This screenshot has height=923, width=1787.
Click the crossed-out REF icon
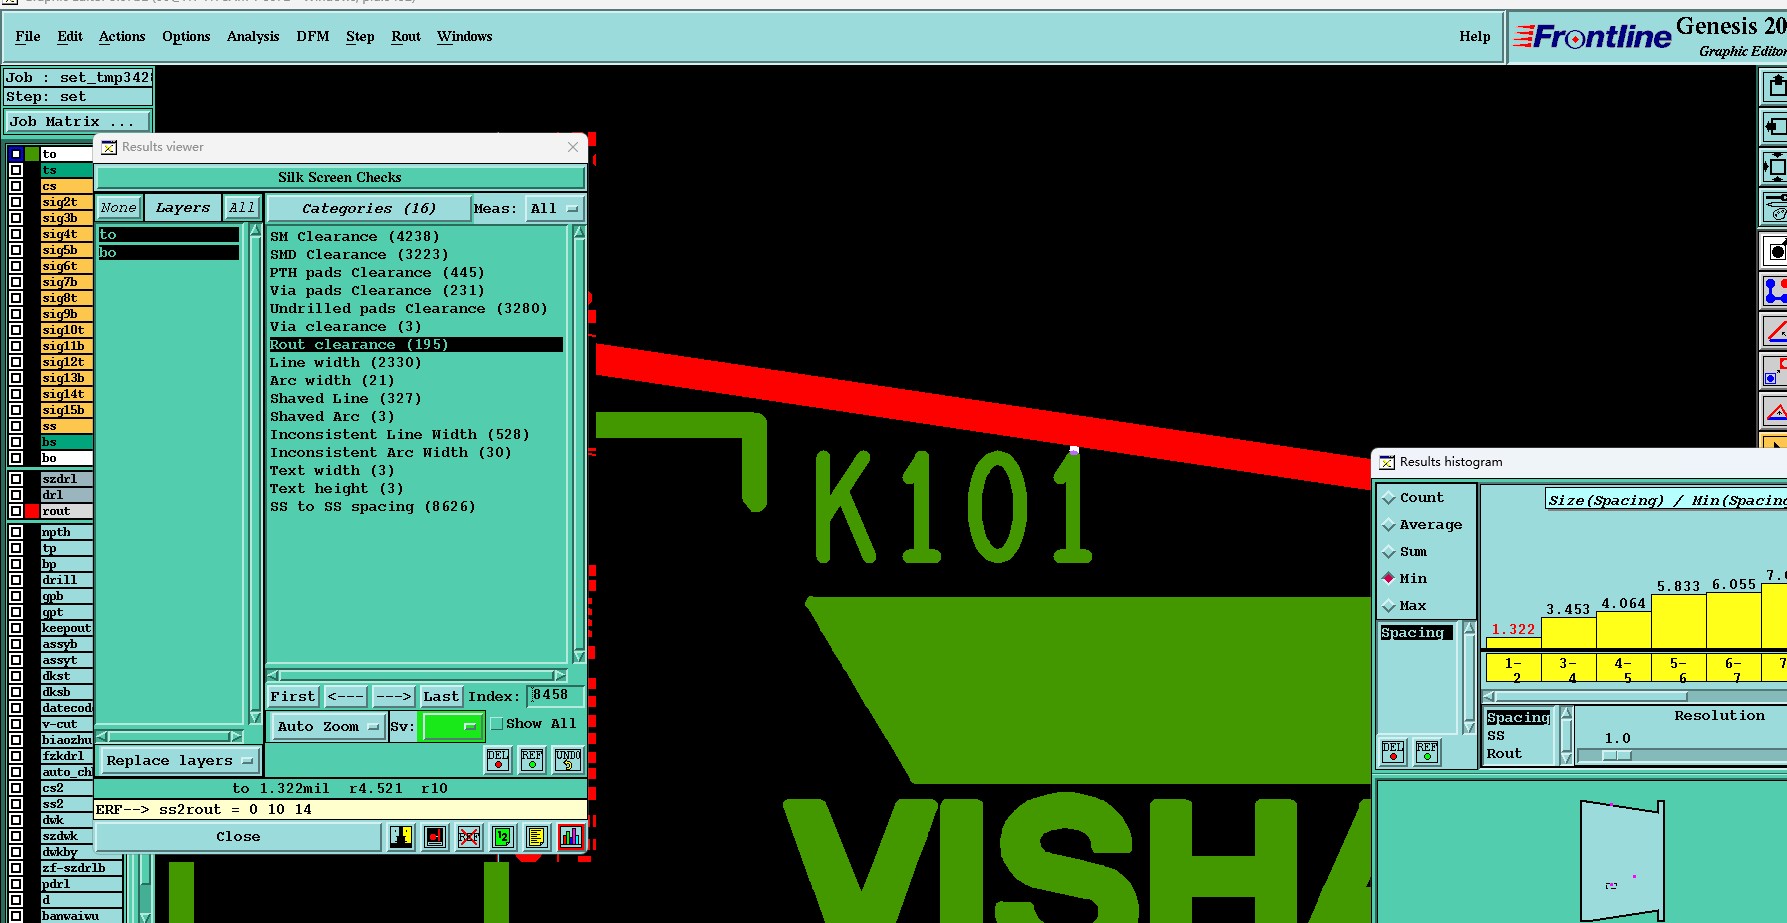[469, 837]
